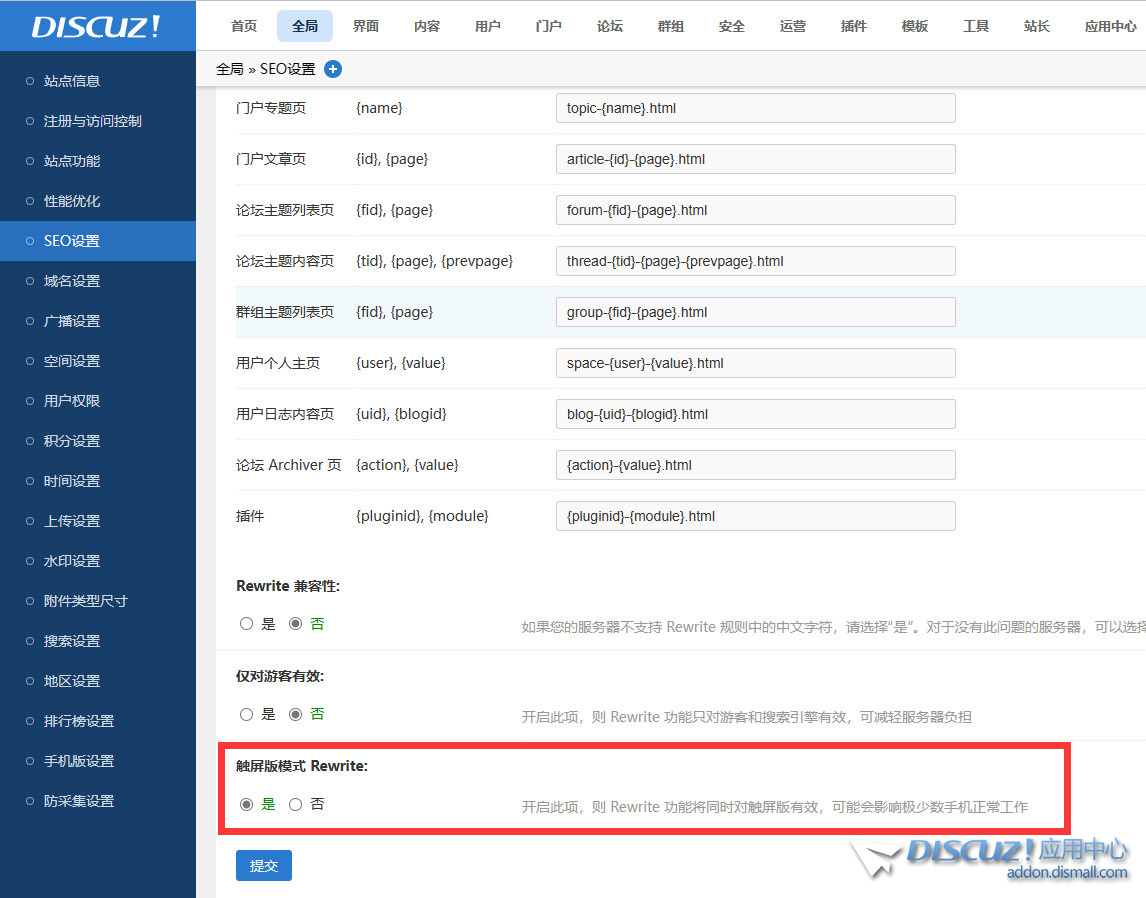Open the 论坛 tab in top navigation
Image resolution: width=1146 pixels, height=898 pixels.
click(609, 26)
